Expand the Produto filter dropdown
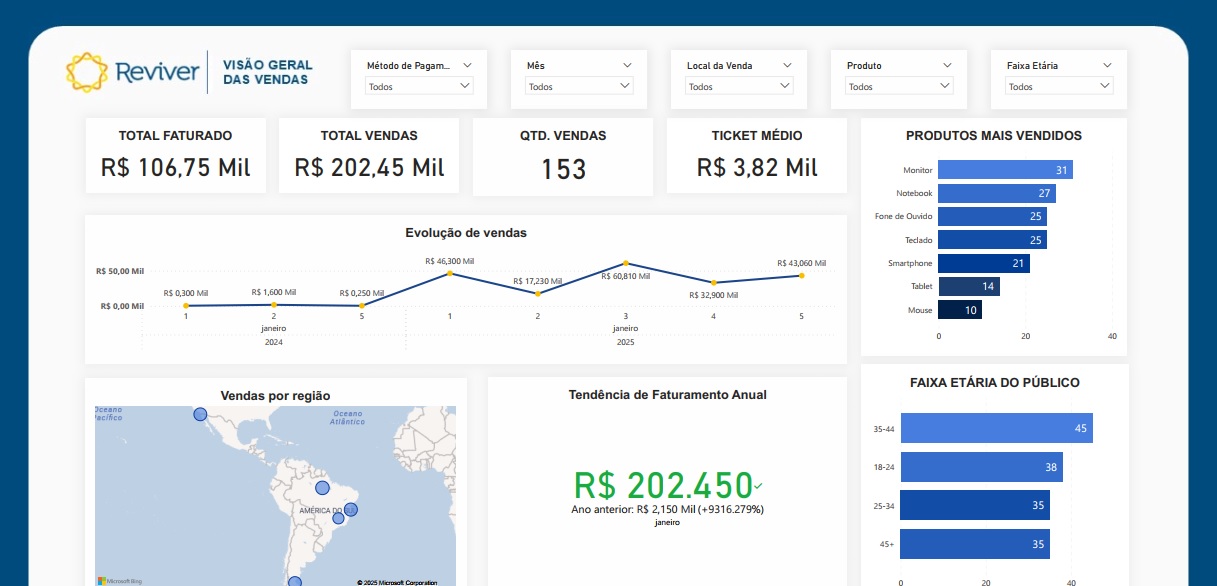The width and height of the screenshot is (1217, 586). tap(899, 87)
